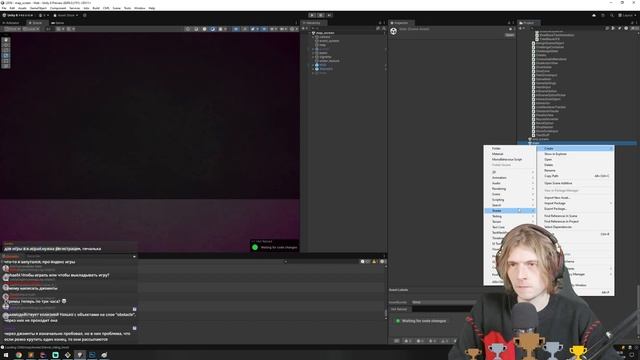Open the GameObject menu
This screenshot has height=360, width=640.
tap(38, 8)
